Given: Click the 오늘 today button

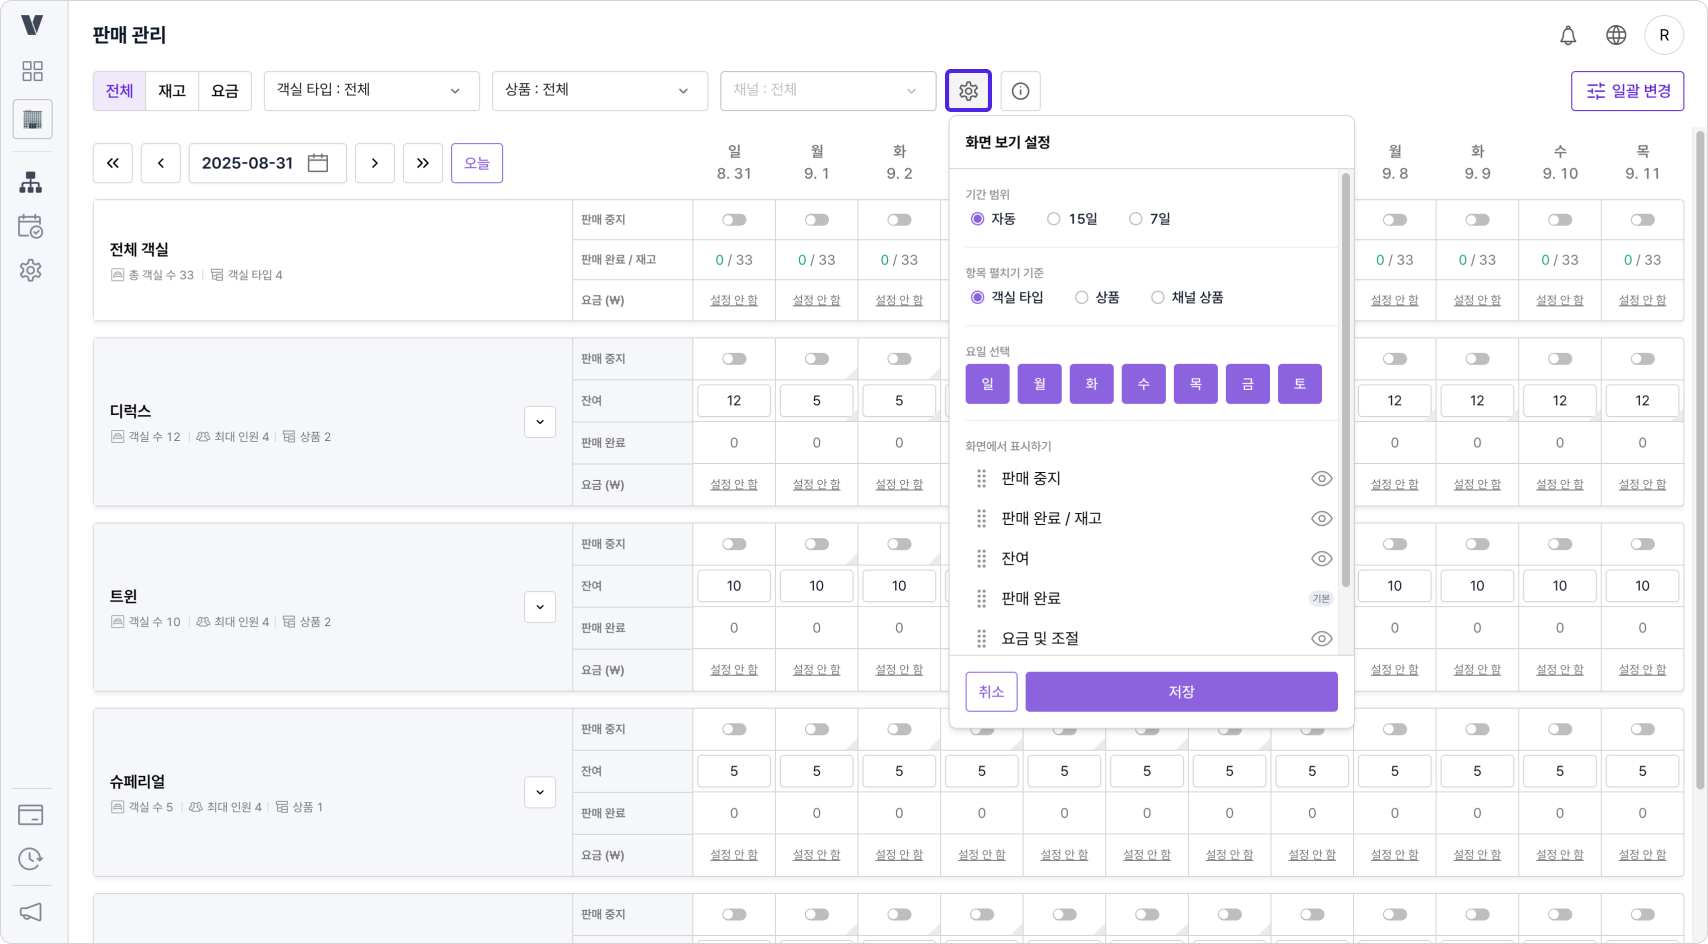Looking at the screenshot, I should click(477, 163).
